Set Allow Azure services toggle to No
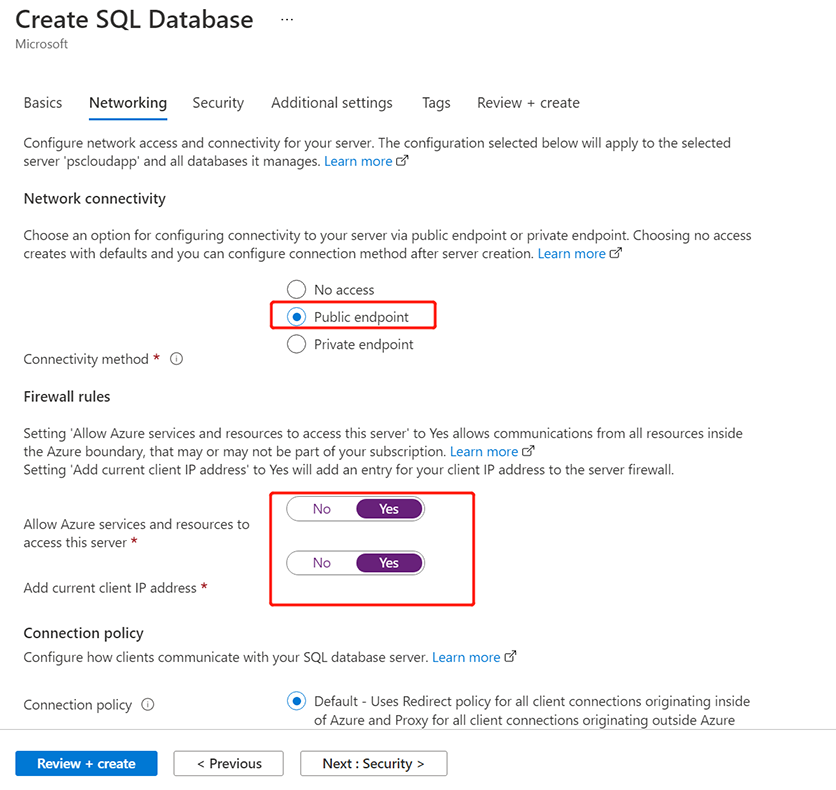 pos(321,509)
